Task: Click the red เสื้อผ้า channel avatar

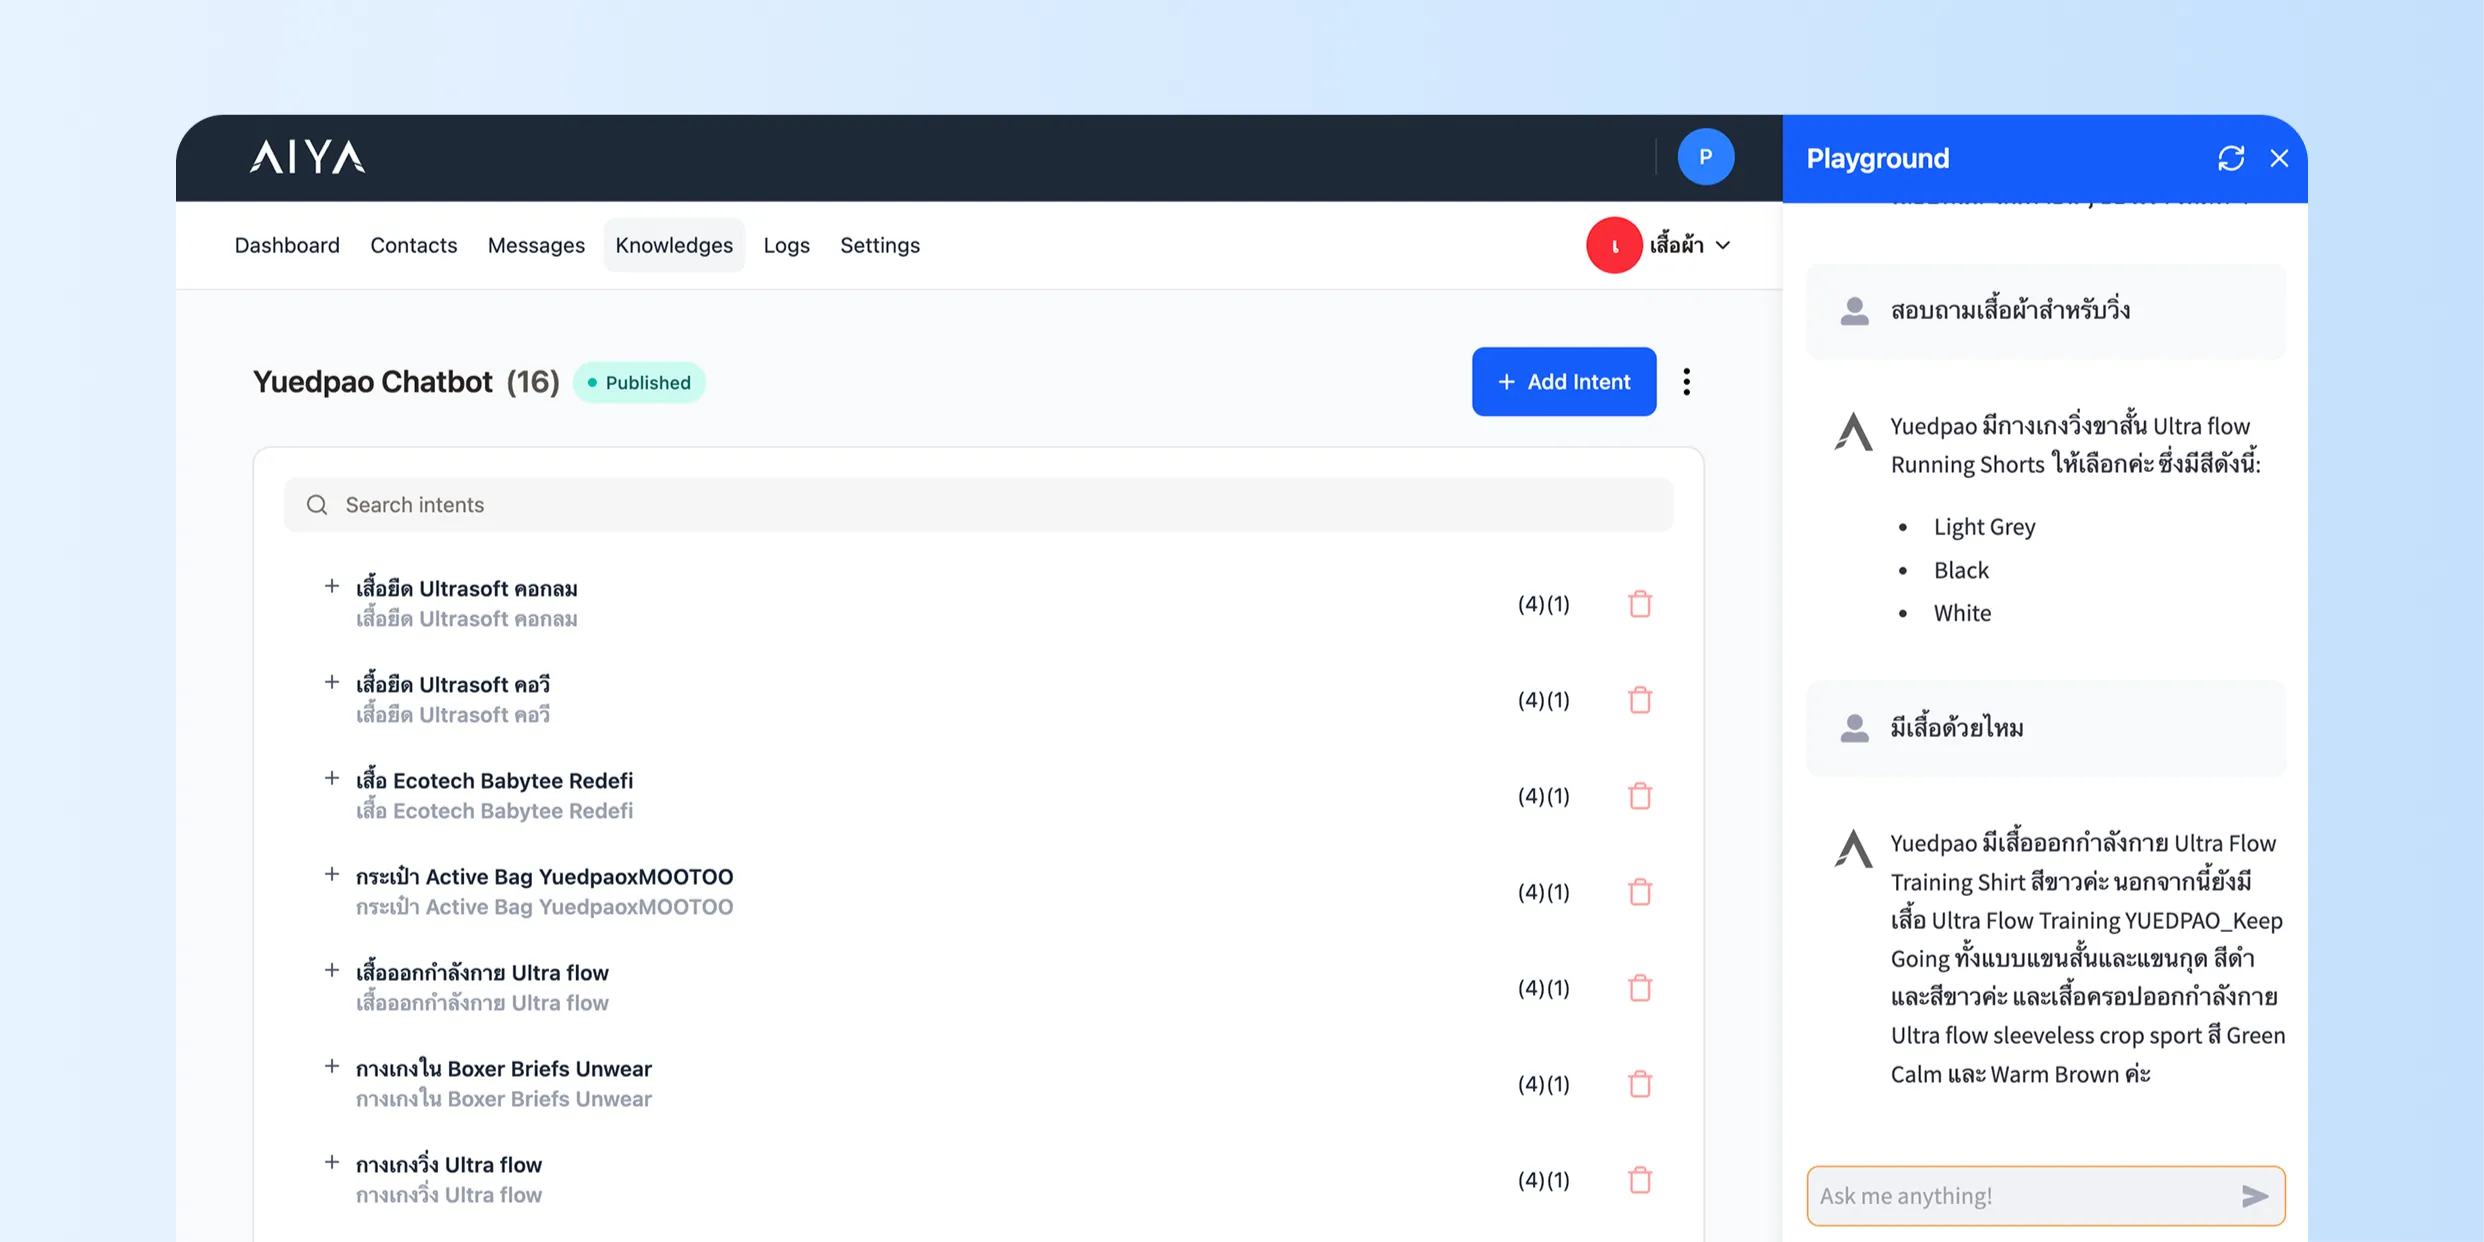Action: (1613, 245)
